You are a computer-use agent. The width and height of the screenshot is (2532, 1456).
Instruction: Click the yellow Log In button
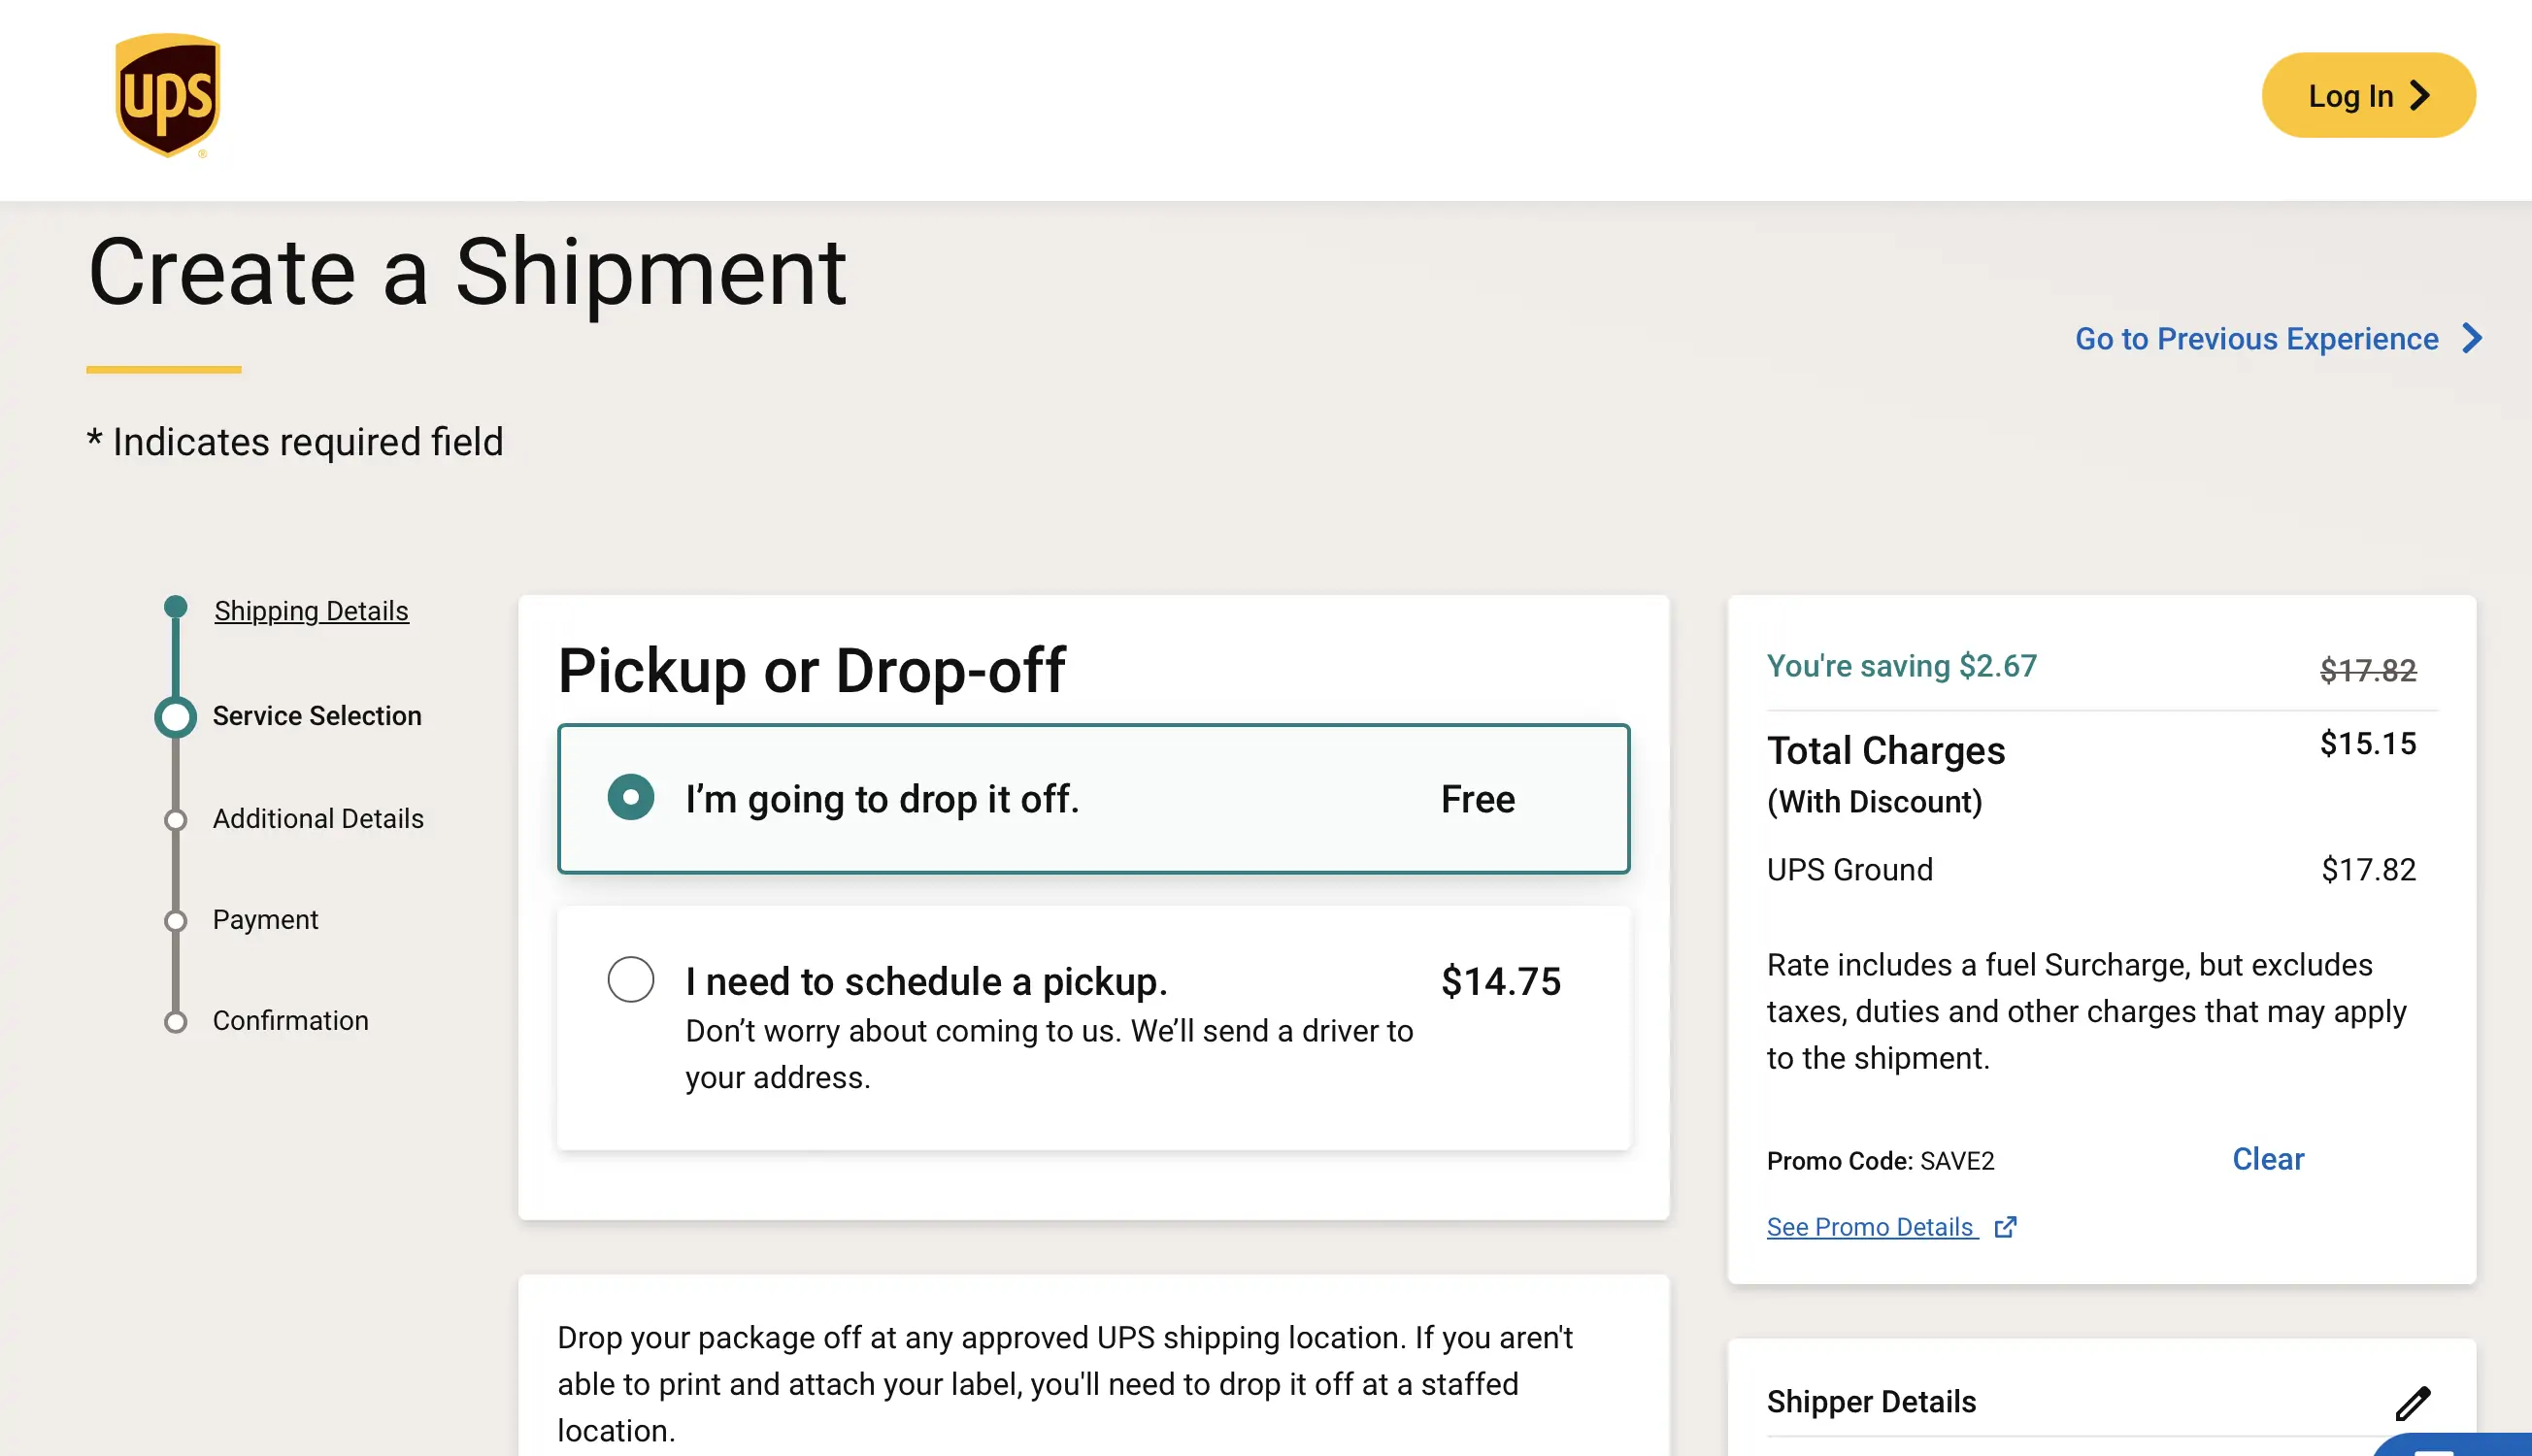[x=2368, y=95]
